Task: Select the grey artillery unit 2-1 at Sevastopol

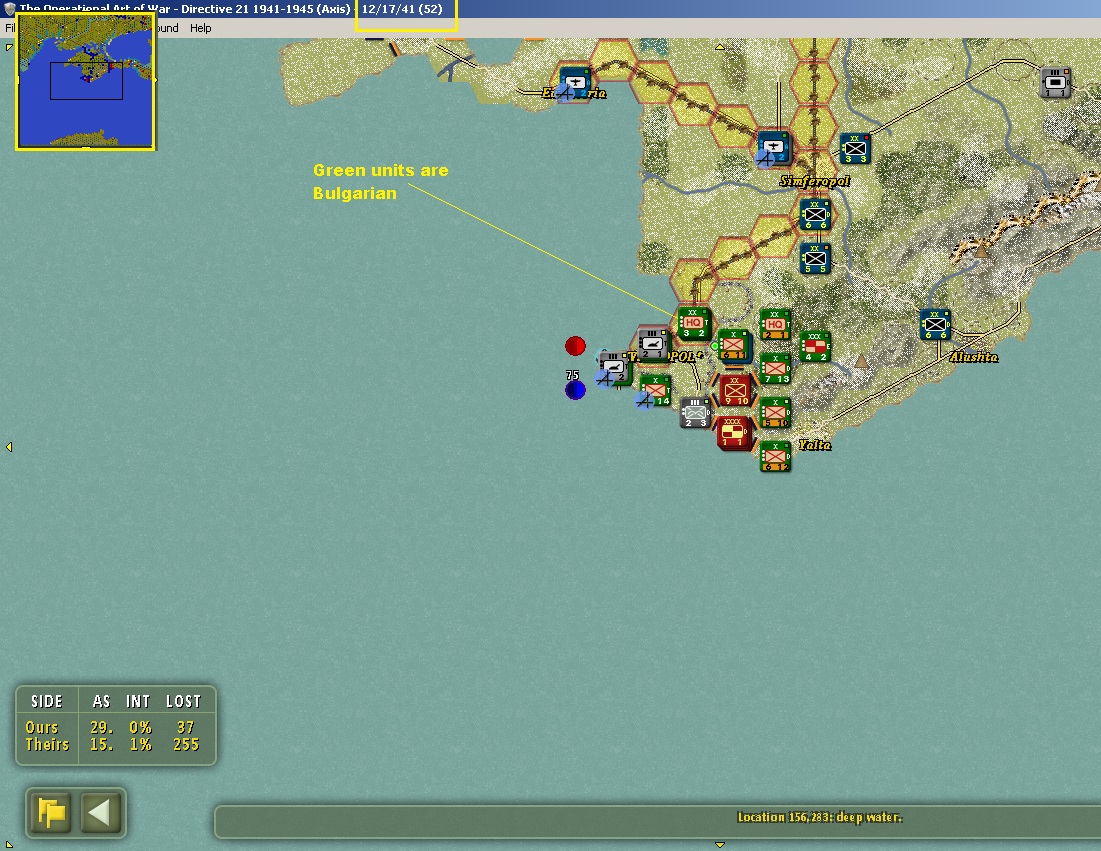Action: 653,344
